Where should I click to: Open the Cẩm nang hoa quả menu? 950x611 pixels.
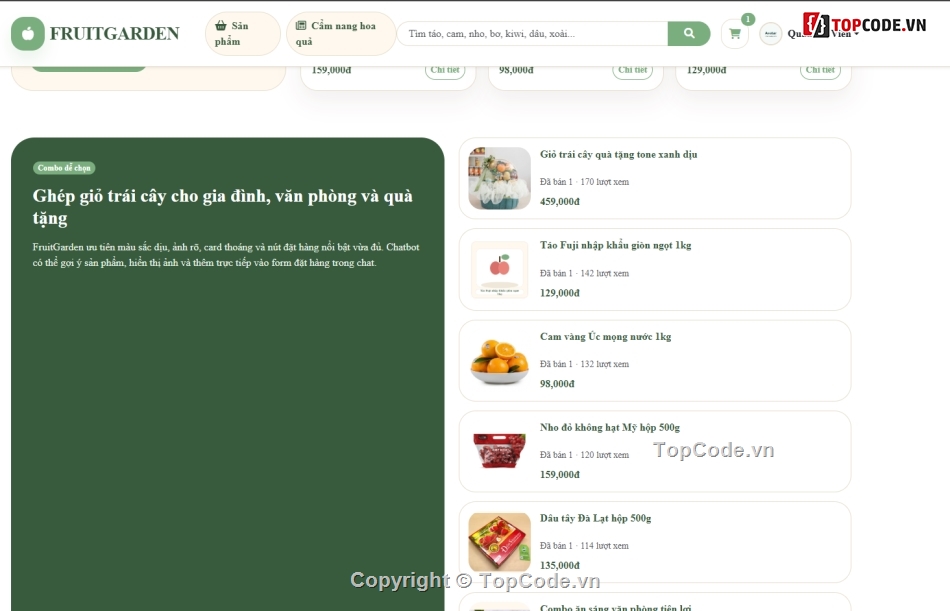(340, 33)
